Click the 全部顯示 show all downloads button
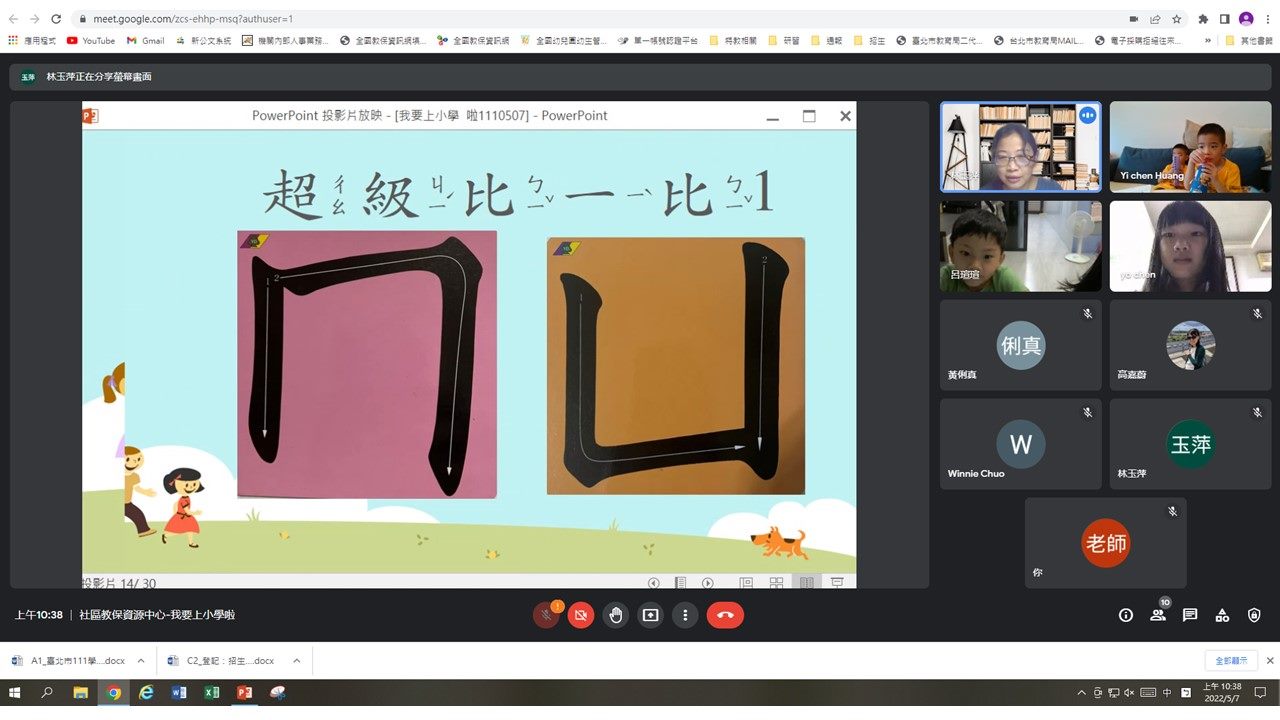The height and width of the screenshot is (720, 1280). pyautogui.click(x=1231, y=661)
